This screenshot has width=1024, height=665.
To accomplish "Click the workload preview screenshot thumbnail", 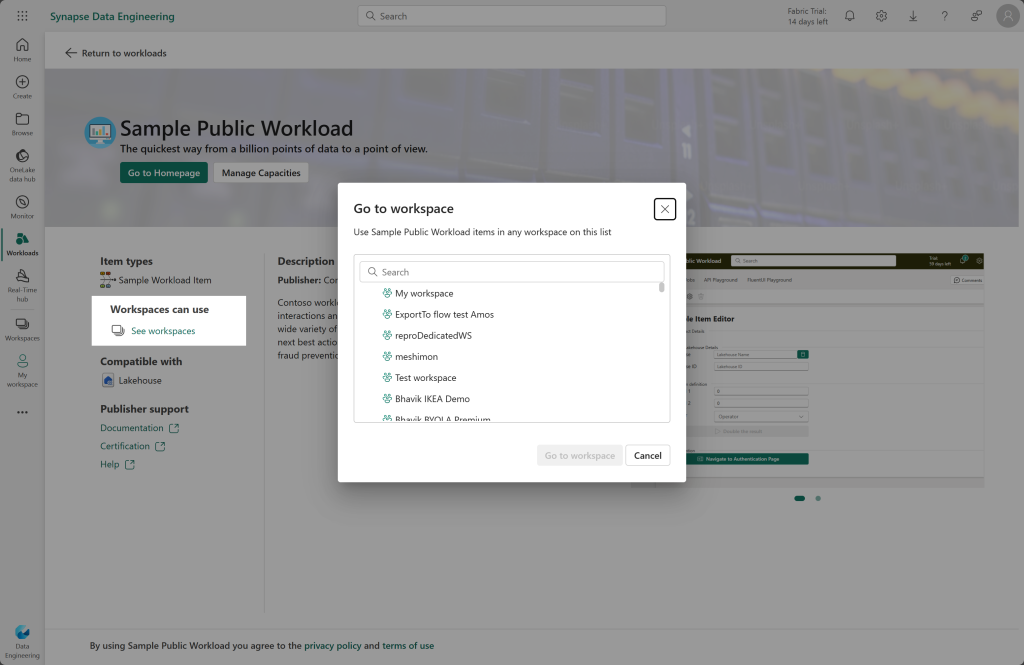I will [835, 370].
